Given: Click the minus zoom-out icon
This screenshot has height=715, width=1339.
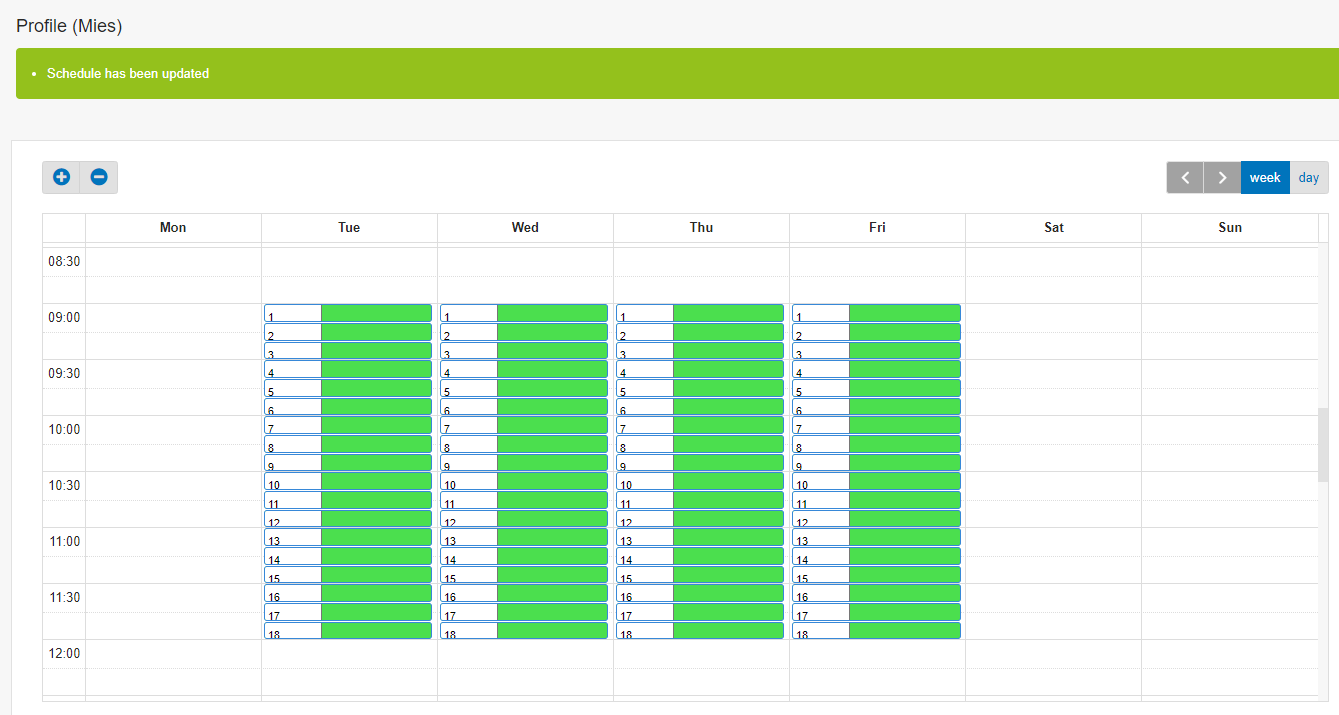Looking at the screenshot, I should [x=99, y=177].
